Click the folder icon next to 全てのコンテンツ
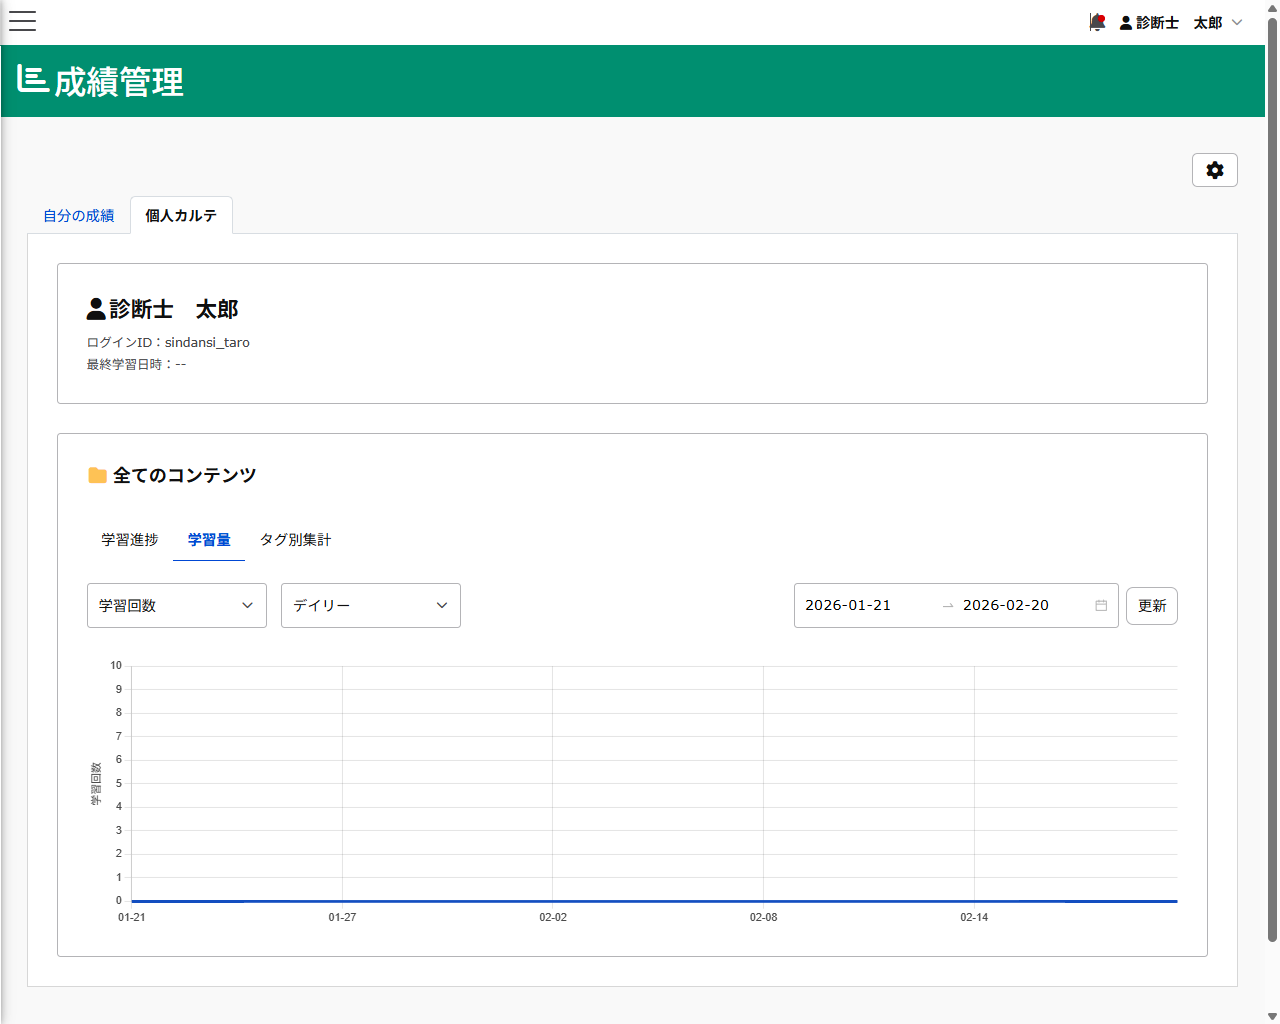Image resolution: width=1280 pixels, height=1024 pixels. [x=97, y=475]
